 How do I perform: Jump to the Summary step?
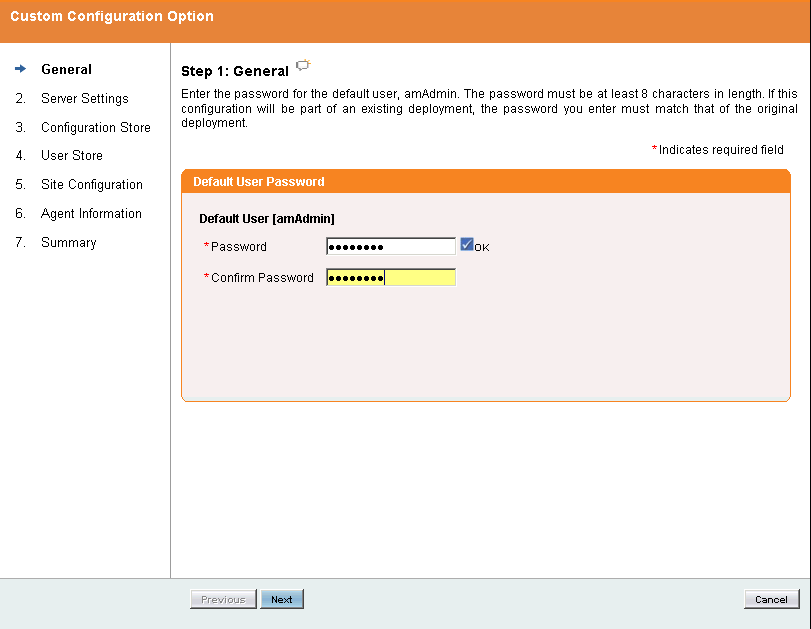(x=68, y=242)
